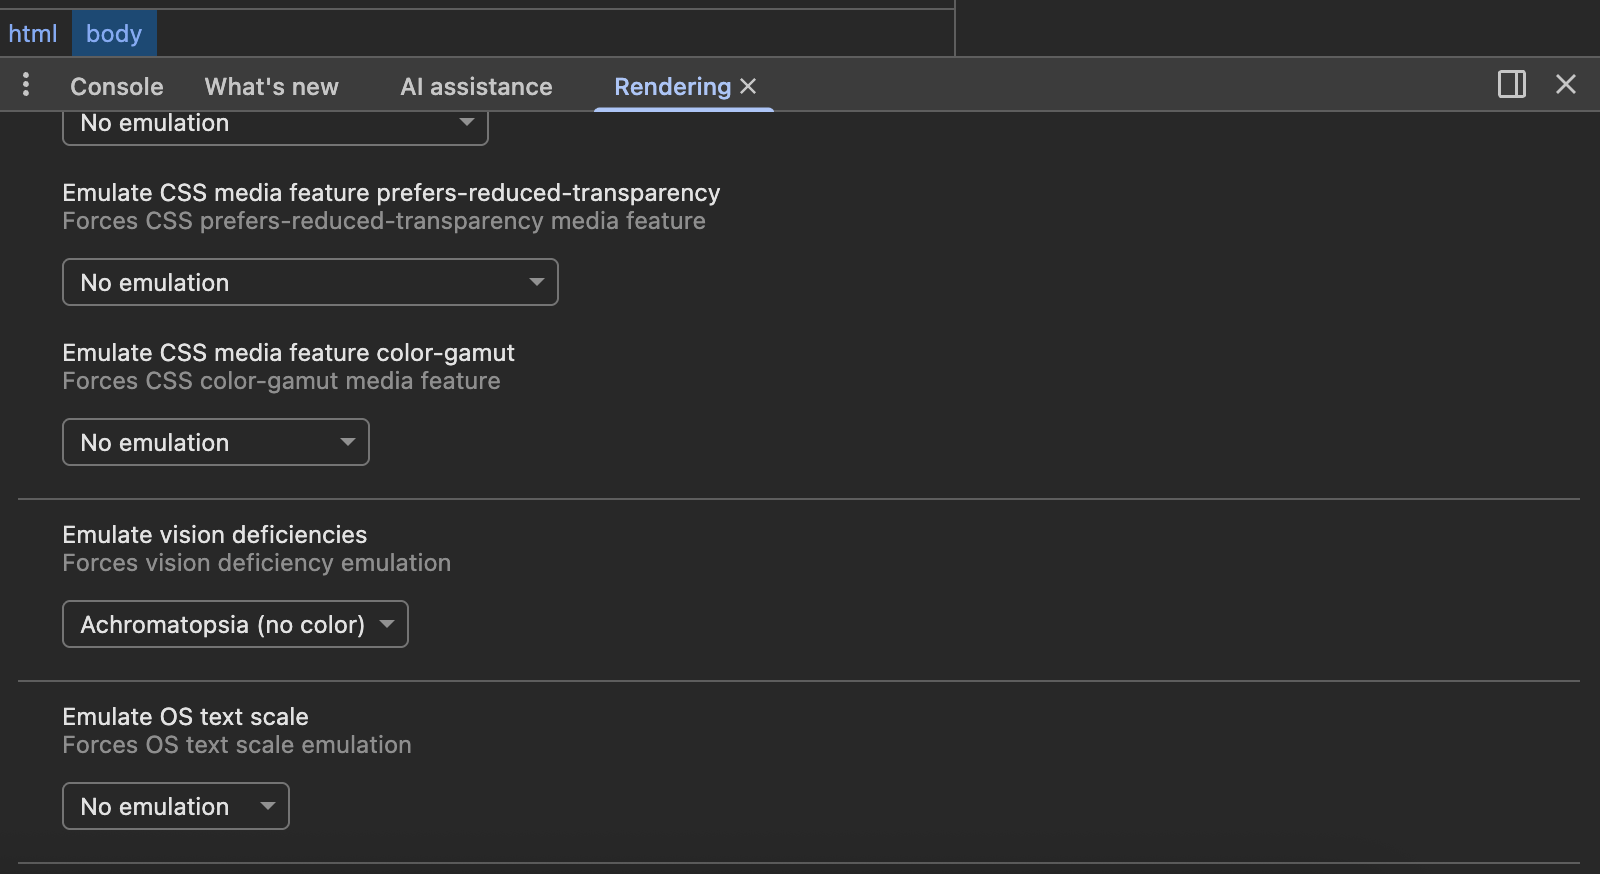Click the drawer layout toggle icon
Viewport: 1600px width, 874px height.
(x=1511, y=84)
